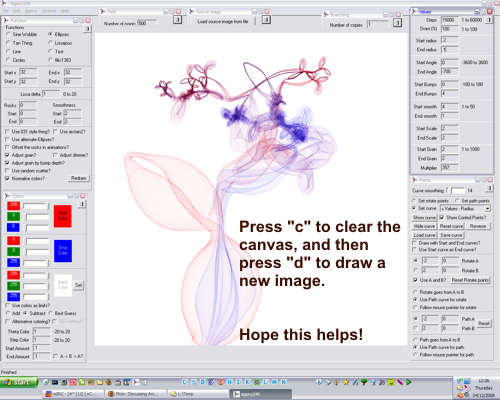This screenshot has height=400, width=500.
Task: Click the Function panel title logo icon
Action: 6,21
